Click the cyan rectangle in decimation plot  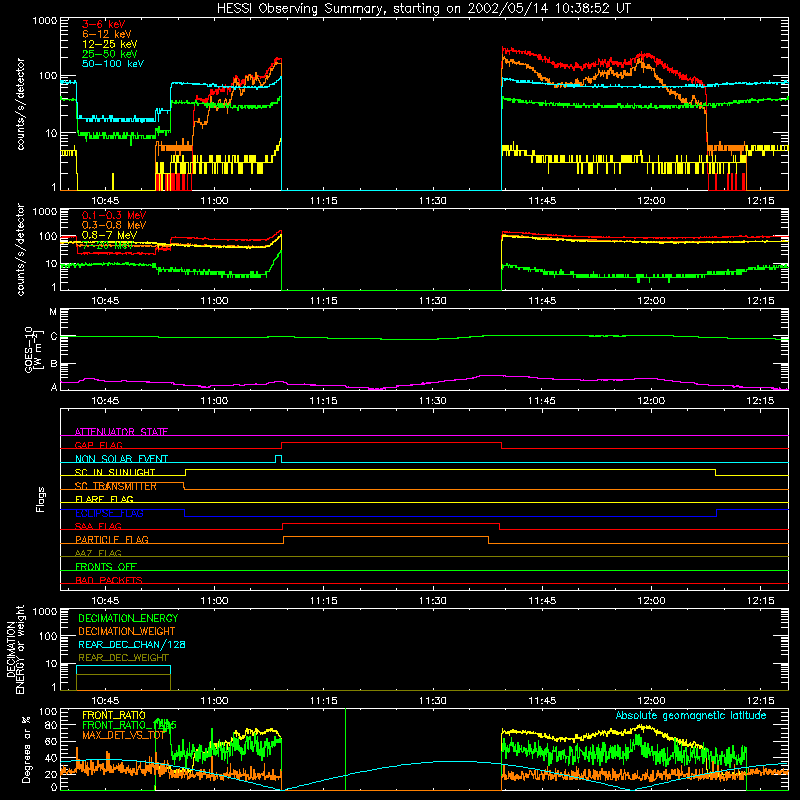click(x=123, y=670)
